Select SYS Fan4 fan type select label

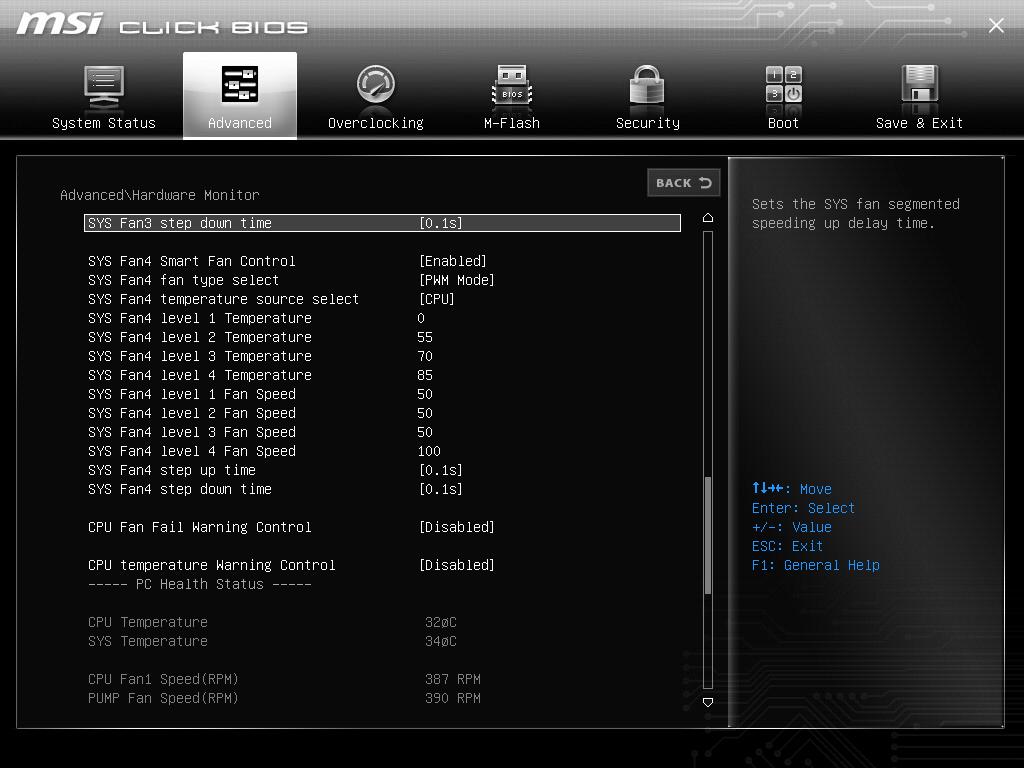point(184,280)
